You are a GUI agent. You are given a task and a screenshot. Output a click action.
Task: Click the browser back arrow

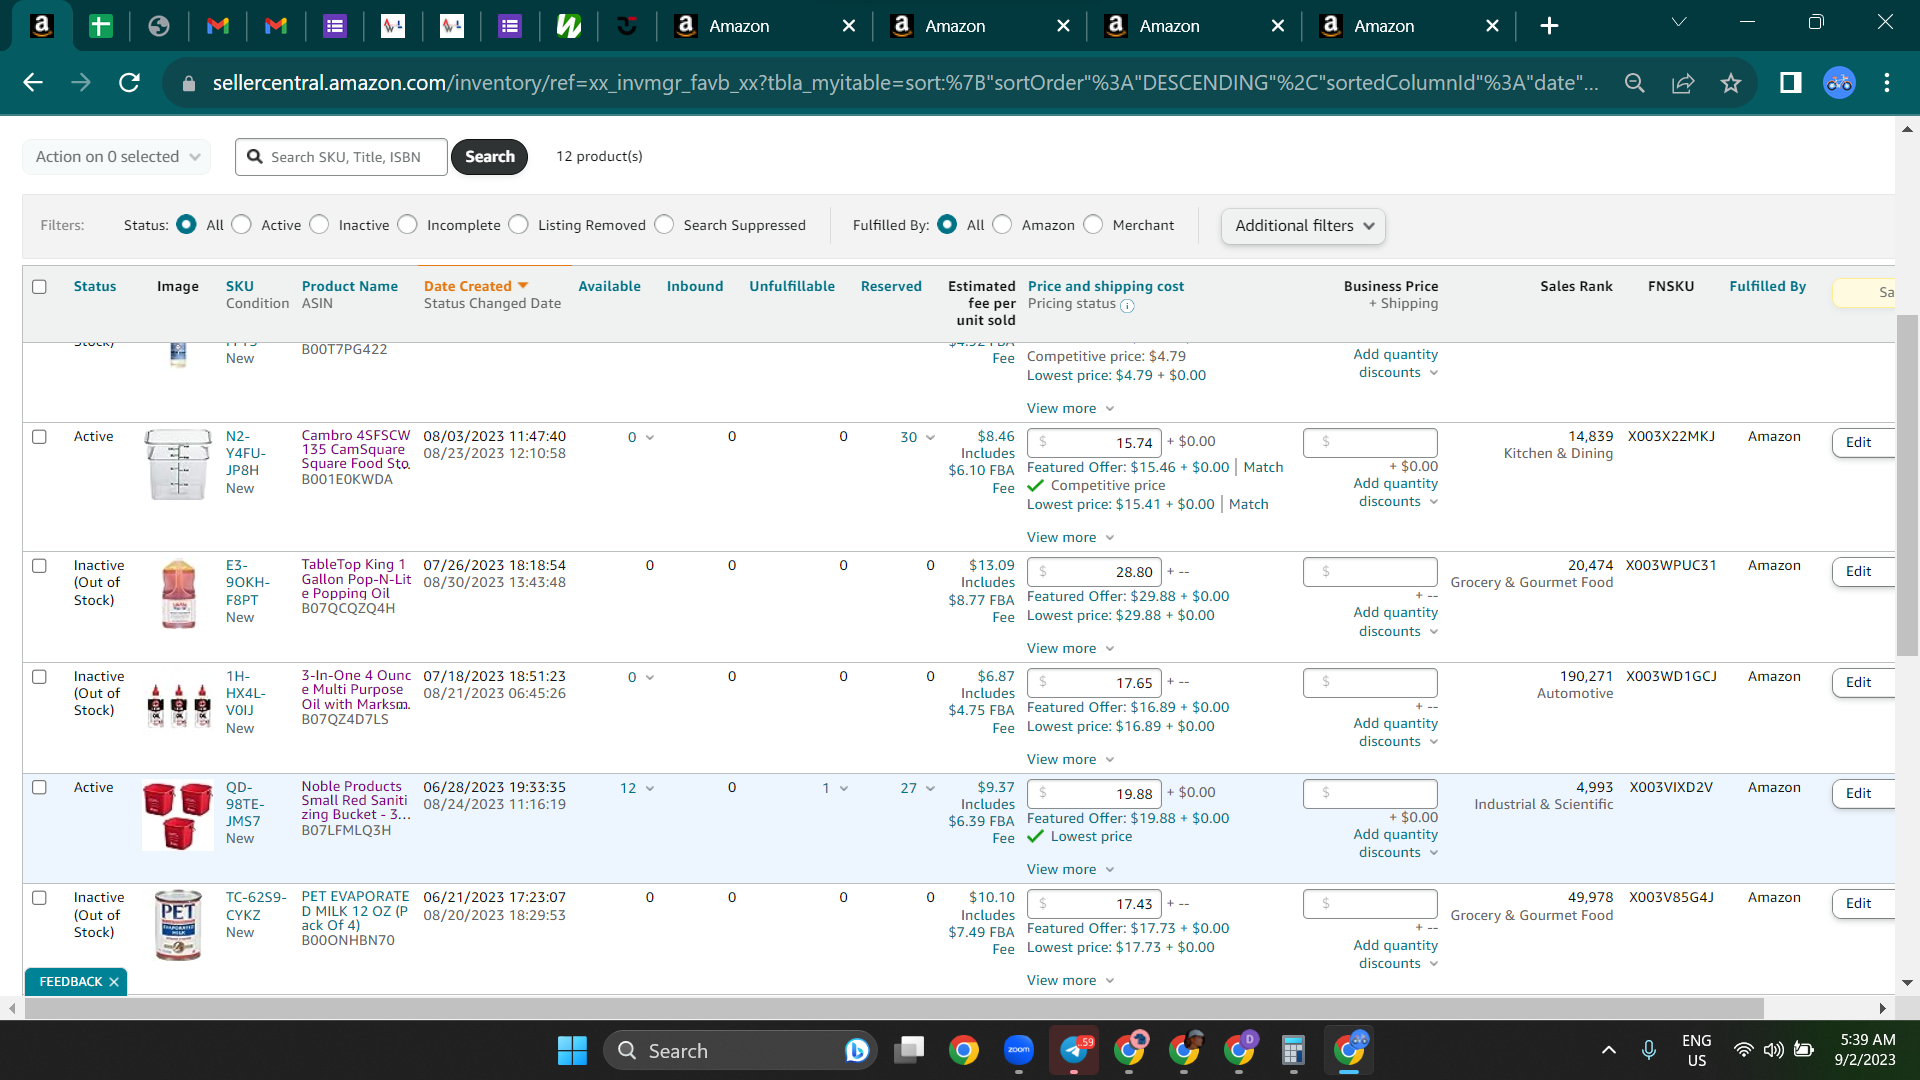click(33, 83)
